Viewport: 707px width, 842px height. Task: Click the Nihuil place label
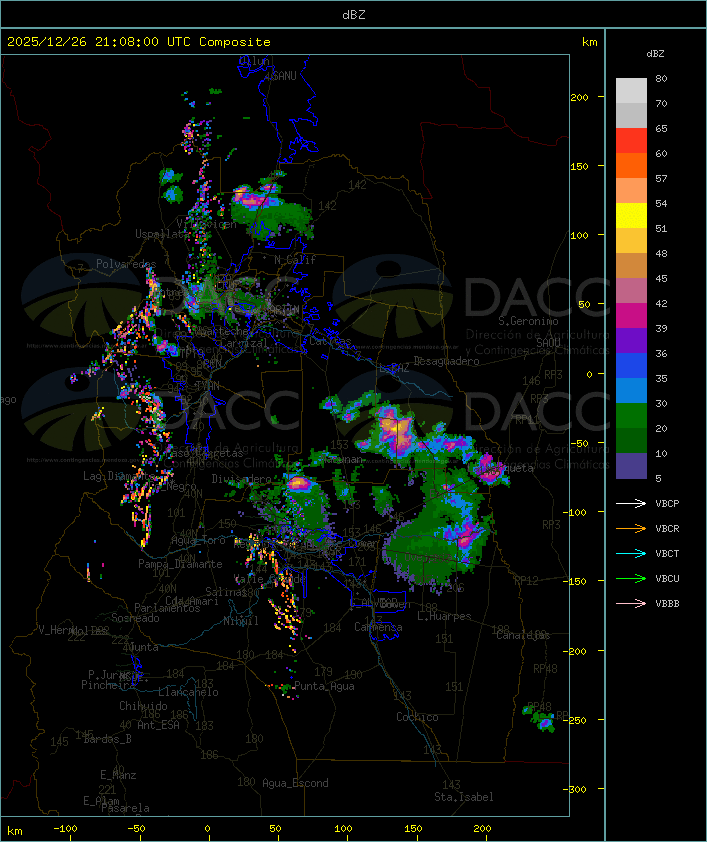[241, 621]
